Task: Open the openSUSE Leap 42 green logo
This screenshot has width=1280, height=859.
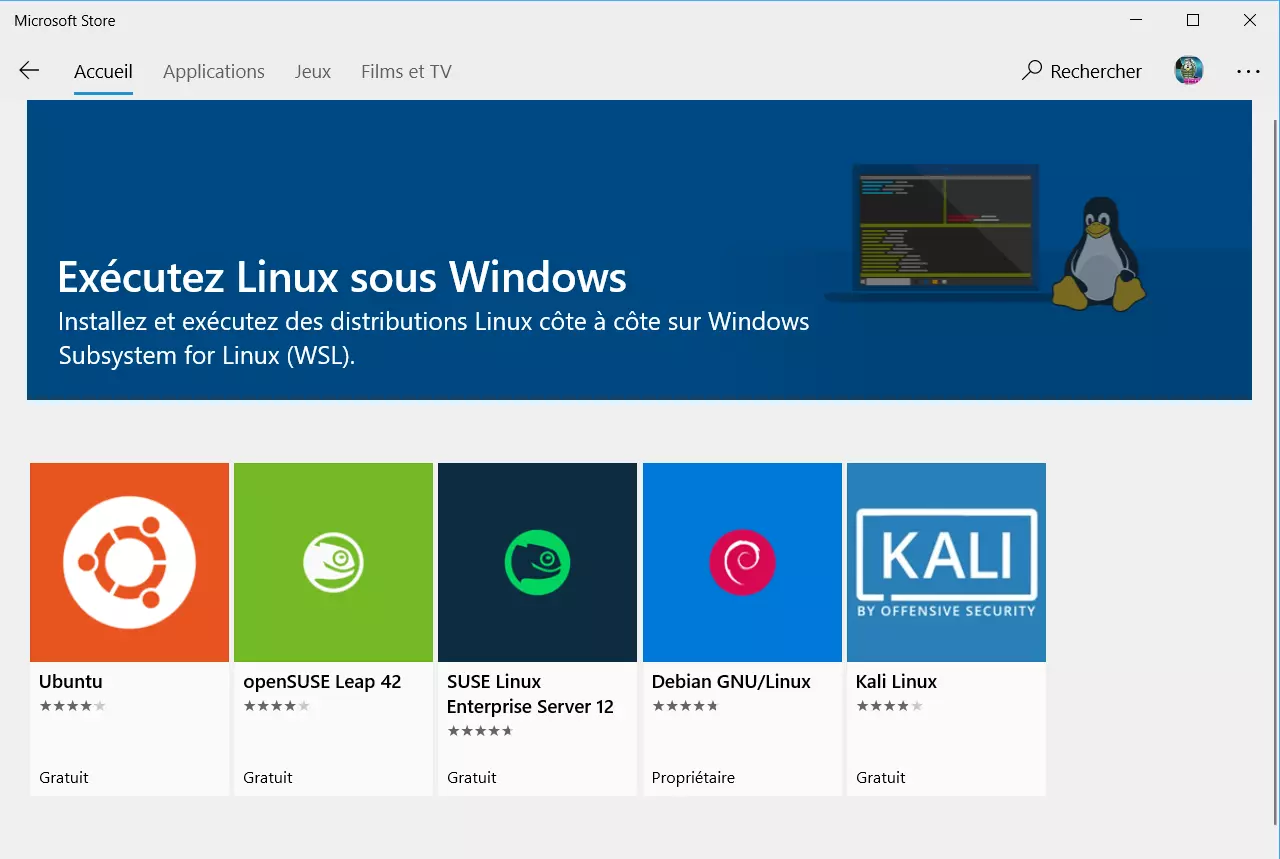Action: 333,562
